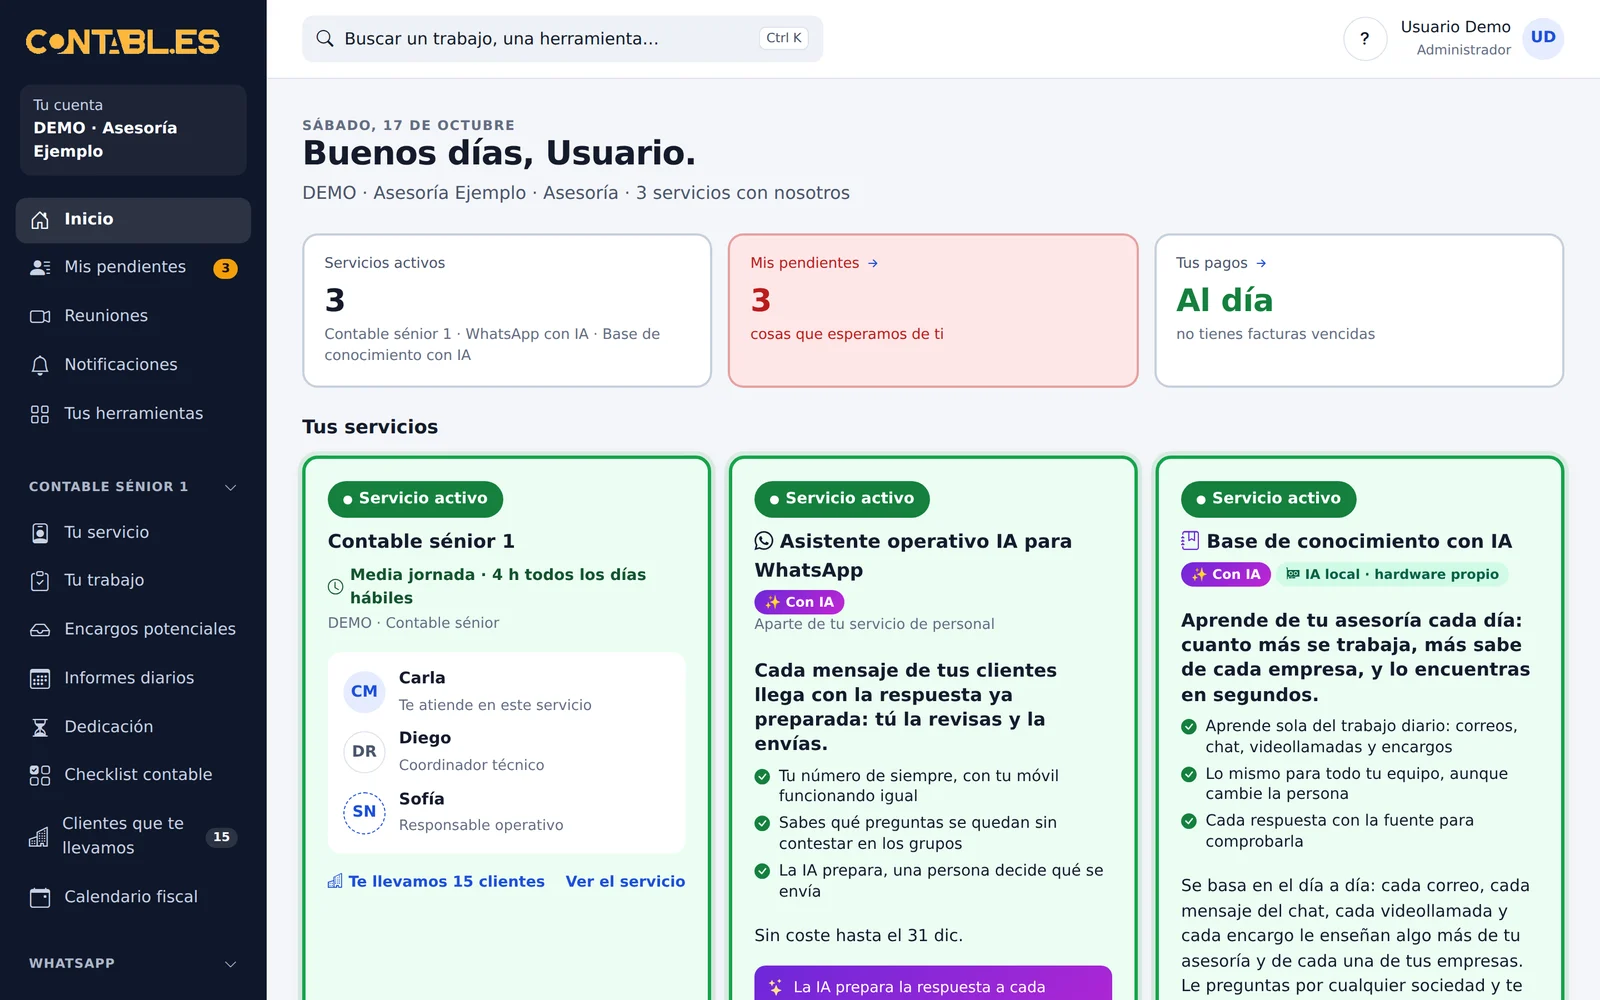Screen dimensions: 1600x1000
Task: Open Te llevamos 15 clientes link
Action: point(436,881)
